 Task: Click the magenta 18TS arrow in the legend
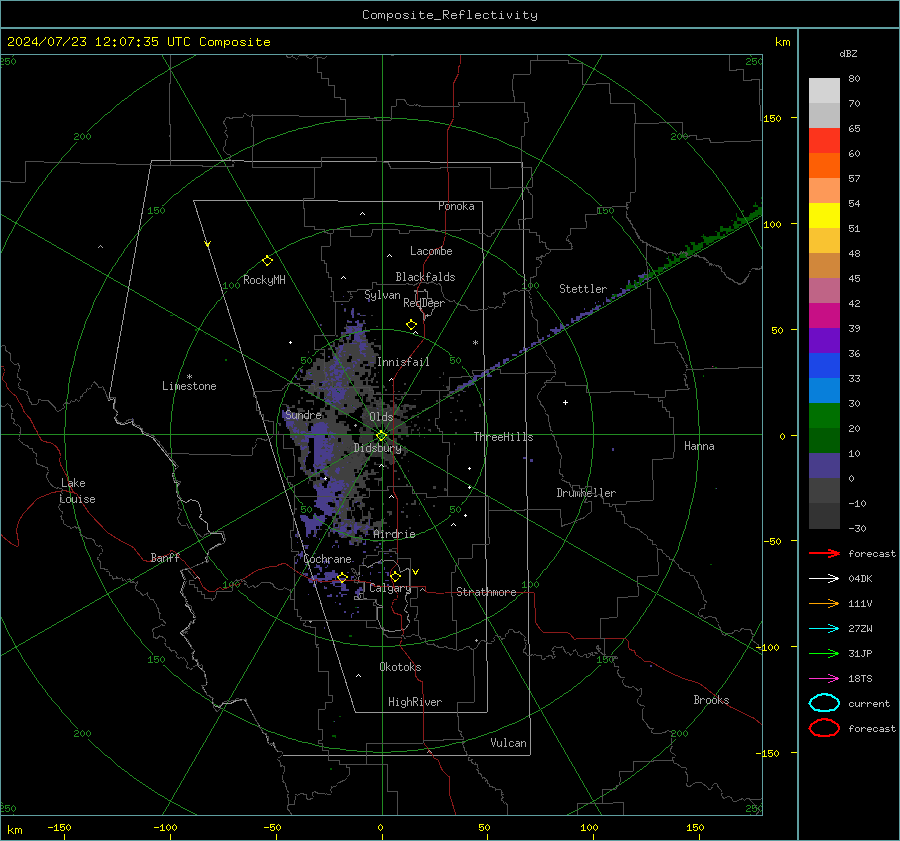coord(824,679)
